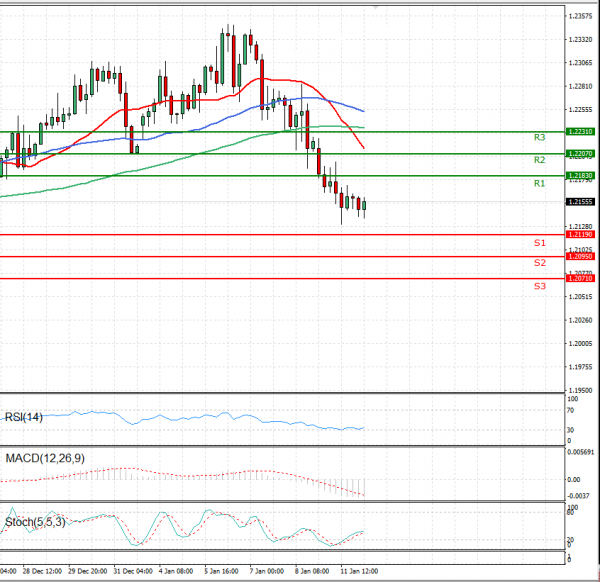Select the green 1.21830 price tag
The height and width of the screenshot is (582, 600).
580,176
